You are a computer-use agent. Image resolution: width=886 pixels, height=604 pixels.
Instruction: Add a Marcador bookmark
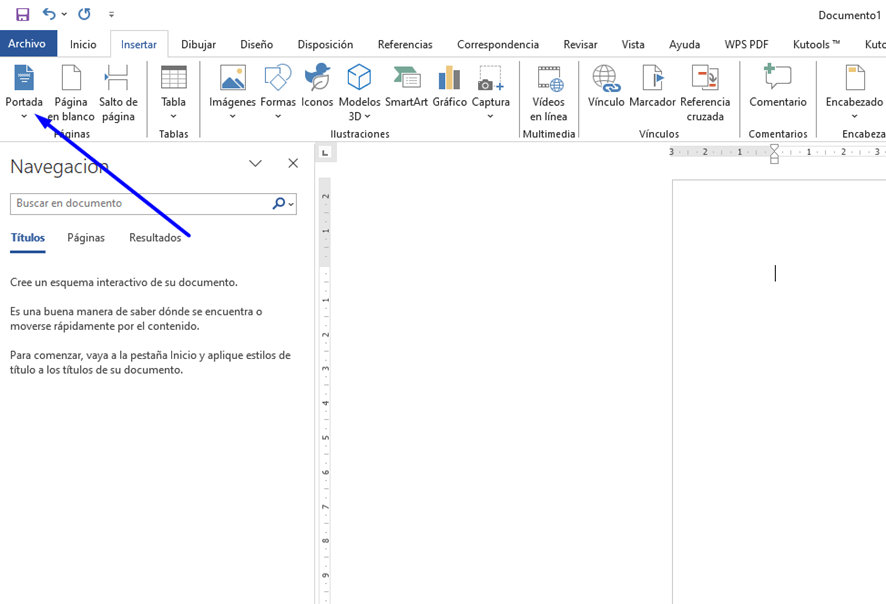click(652, 86)
